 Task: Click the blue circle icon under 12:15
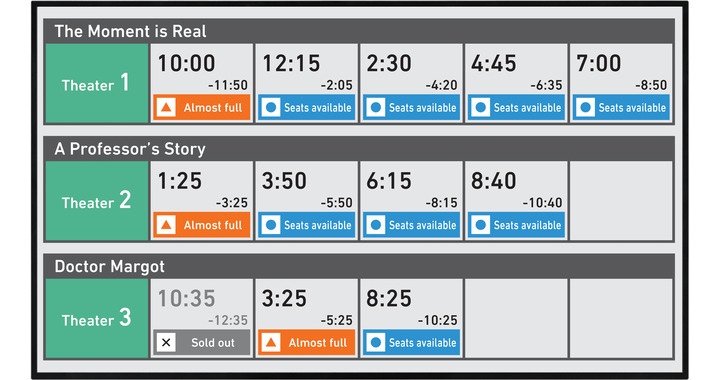[271, 108]
